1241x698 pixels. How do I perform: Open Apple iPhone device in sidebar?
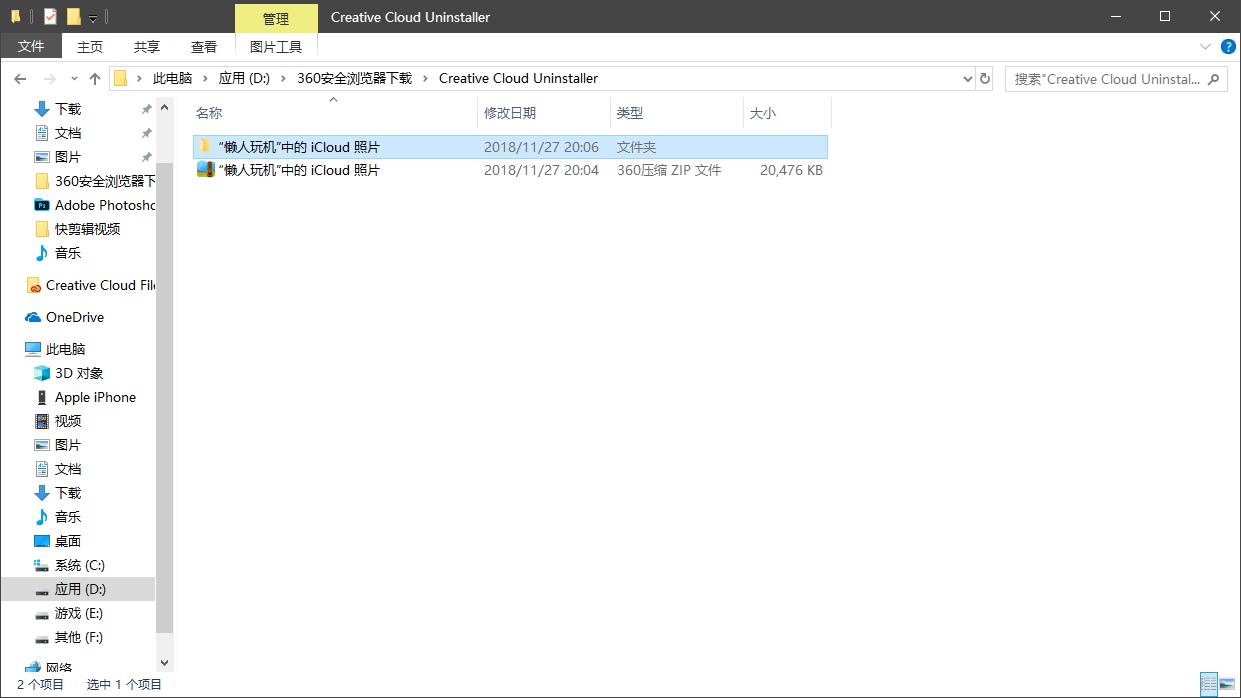pos(95,397)
